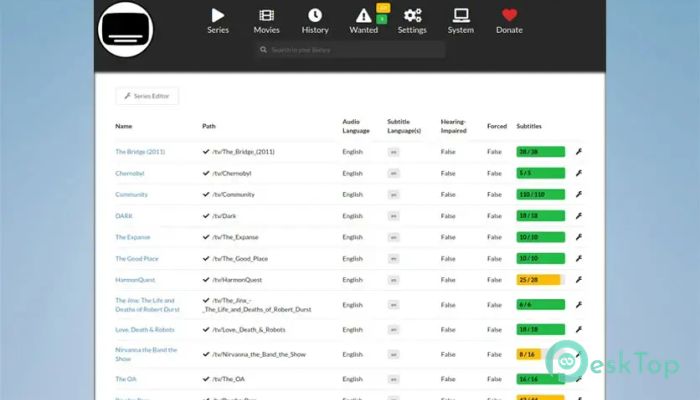Image resolution: width=700 pixels, height=400 pixels.
Task: Open the HarmonQuest series
Action: [x=135, y=280]
